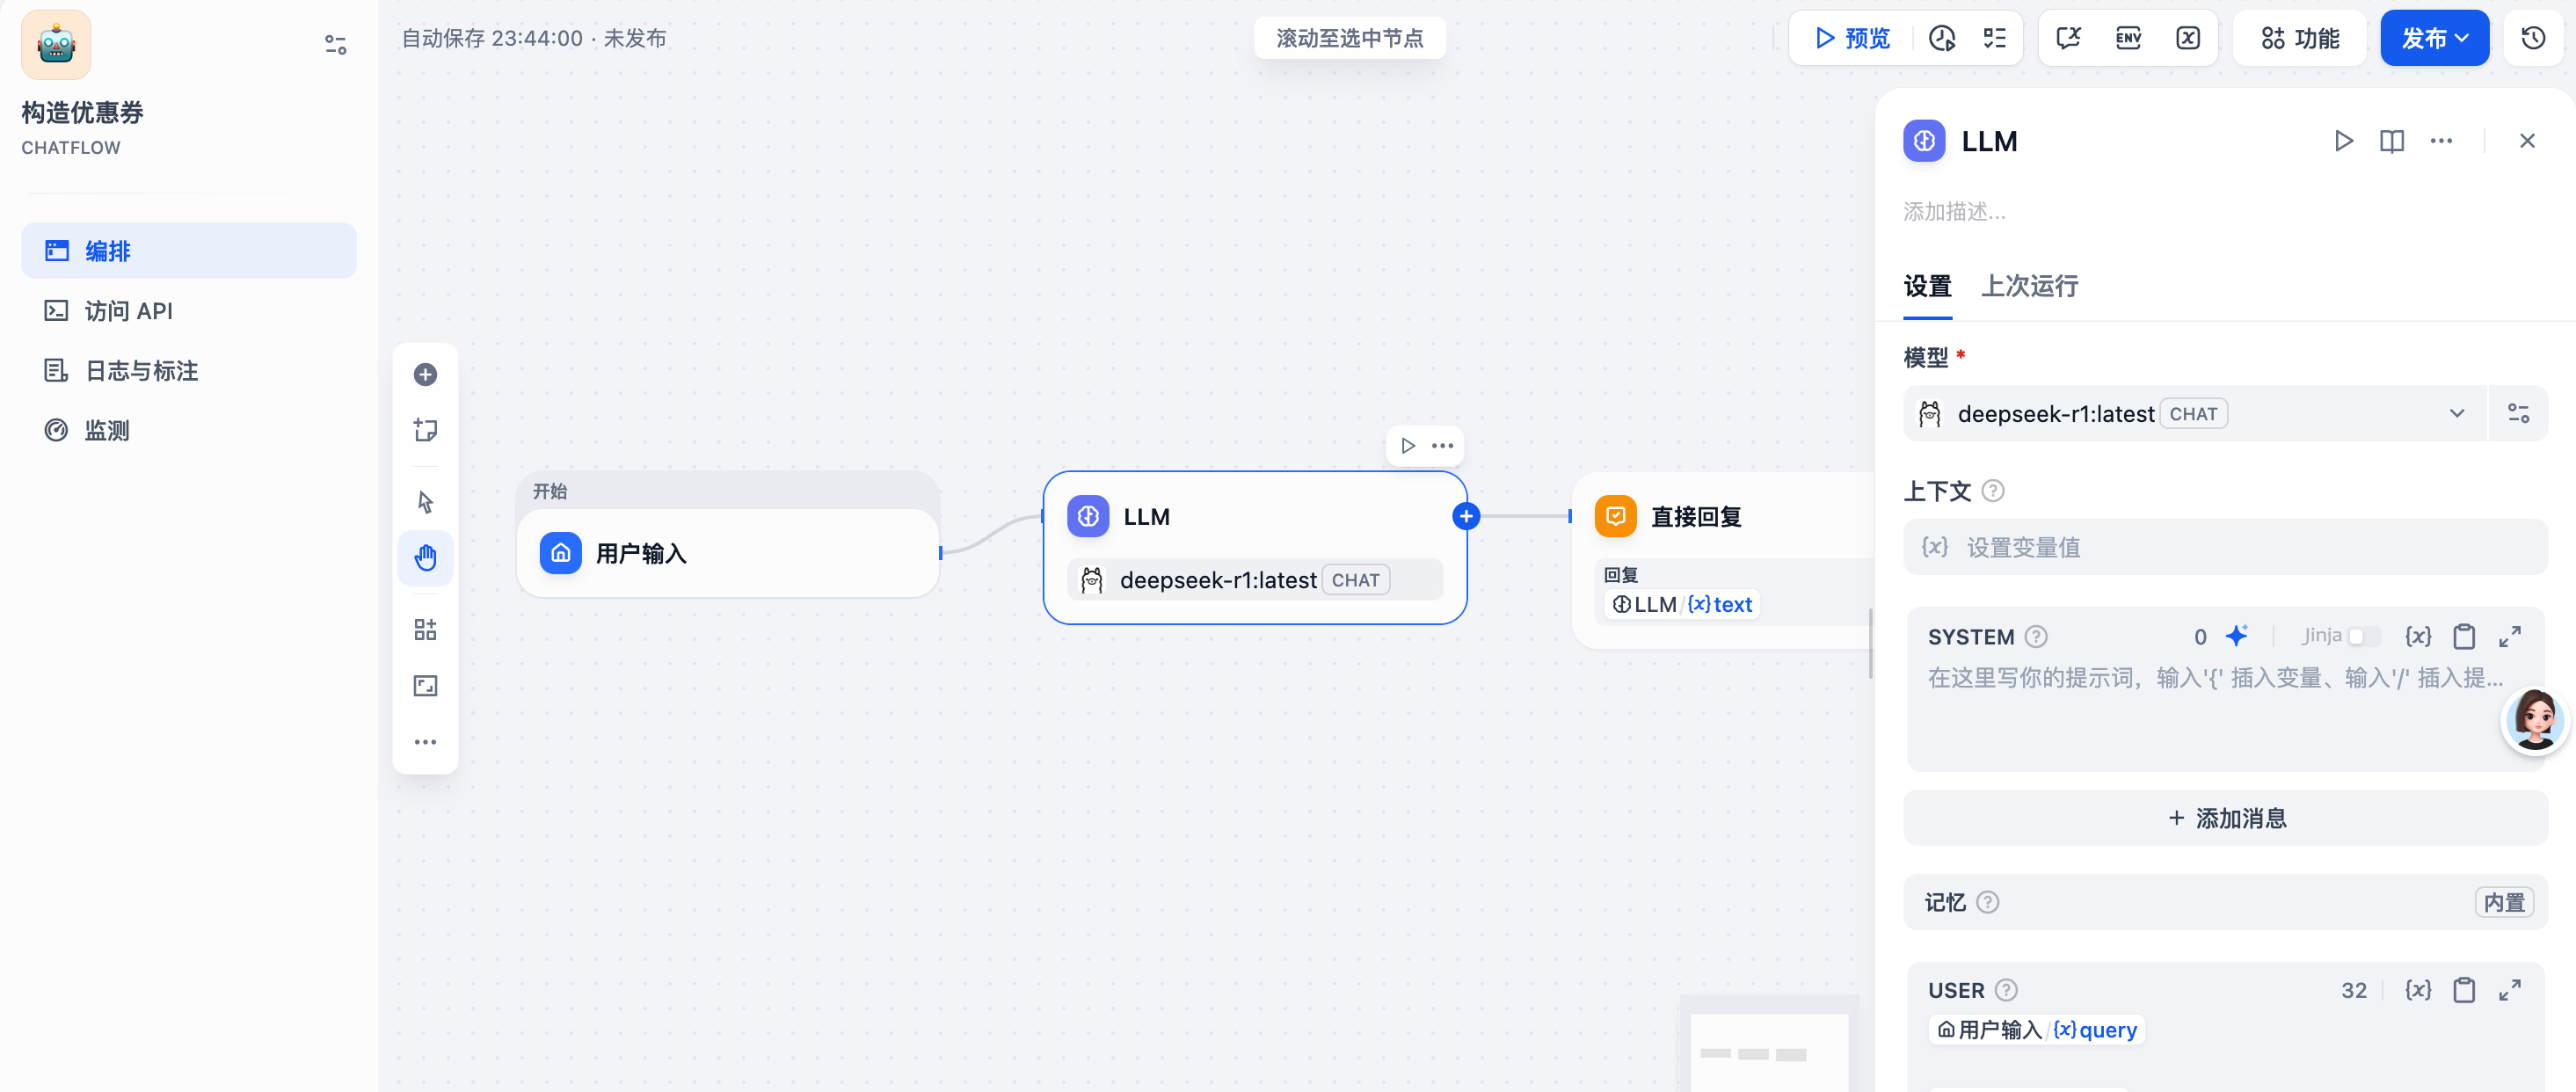This screenshot has width=2576, height=1092.
Task: Switch to the 上次运行 tab
Action: (x=2030, y=286)
